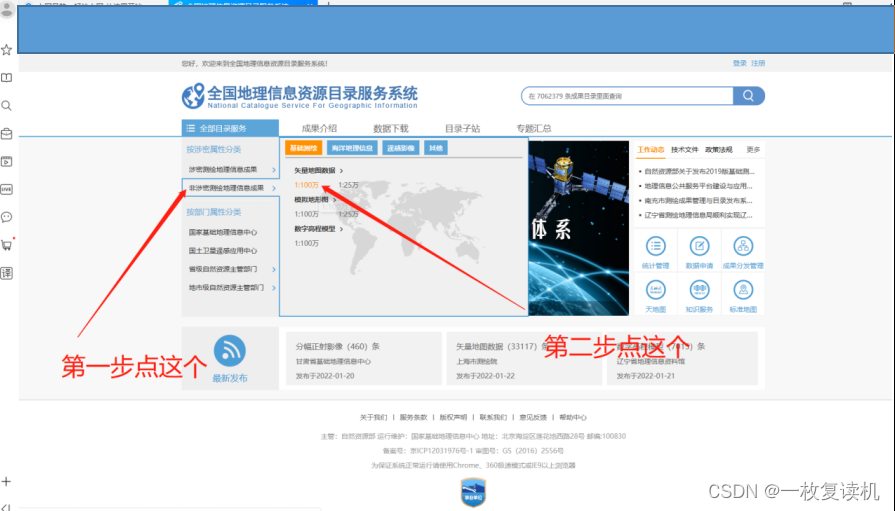Open the 成果介绍 menu item
This screenshot has height=511, width=895.
pyautogui.click(x=319, y=128)
